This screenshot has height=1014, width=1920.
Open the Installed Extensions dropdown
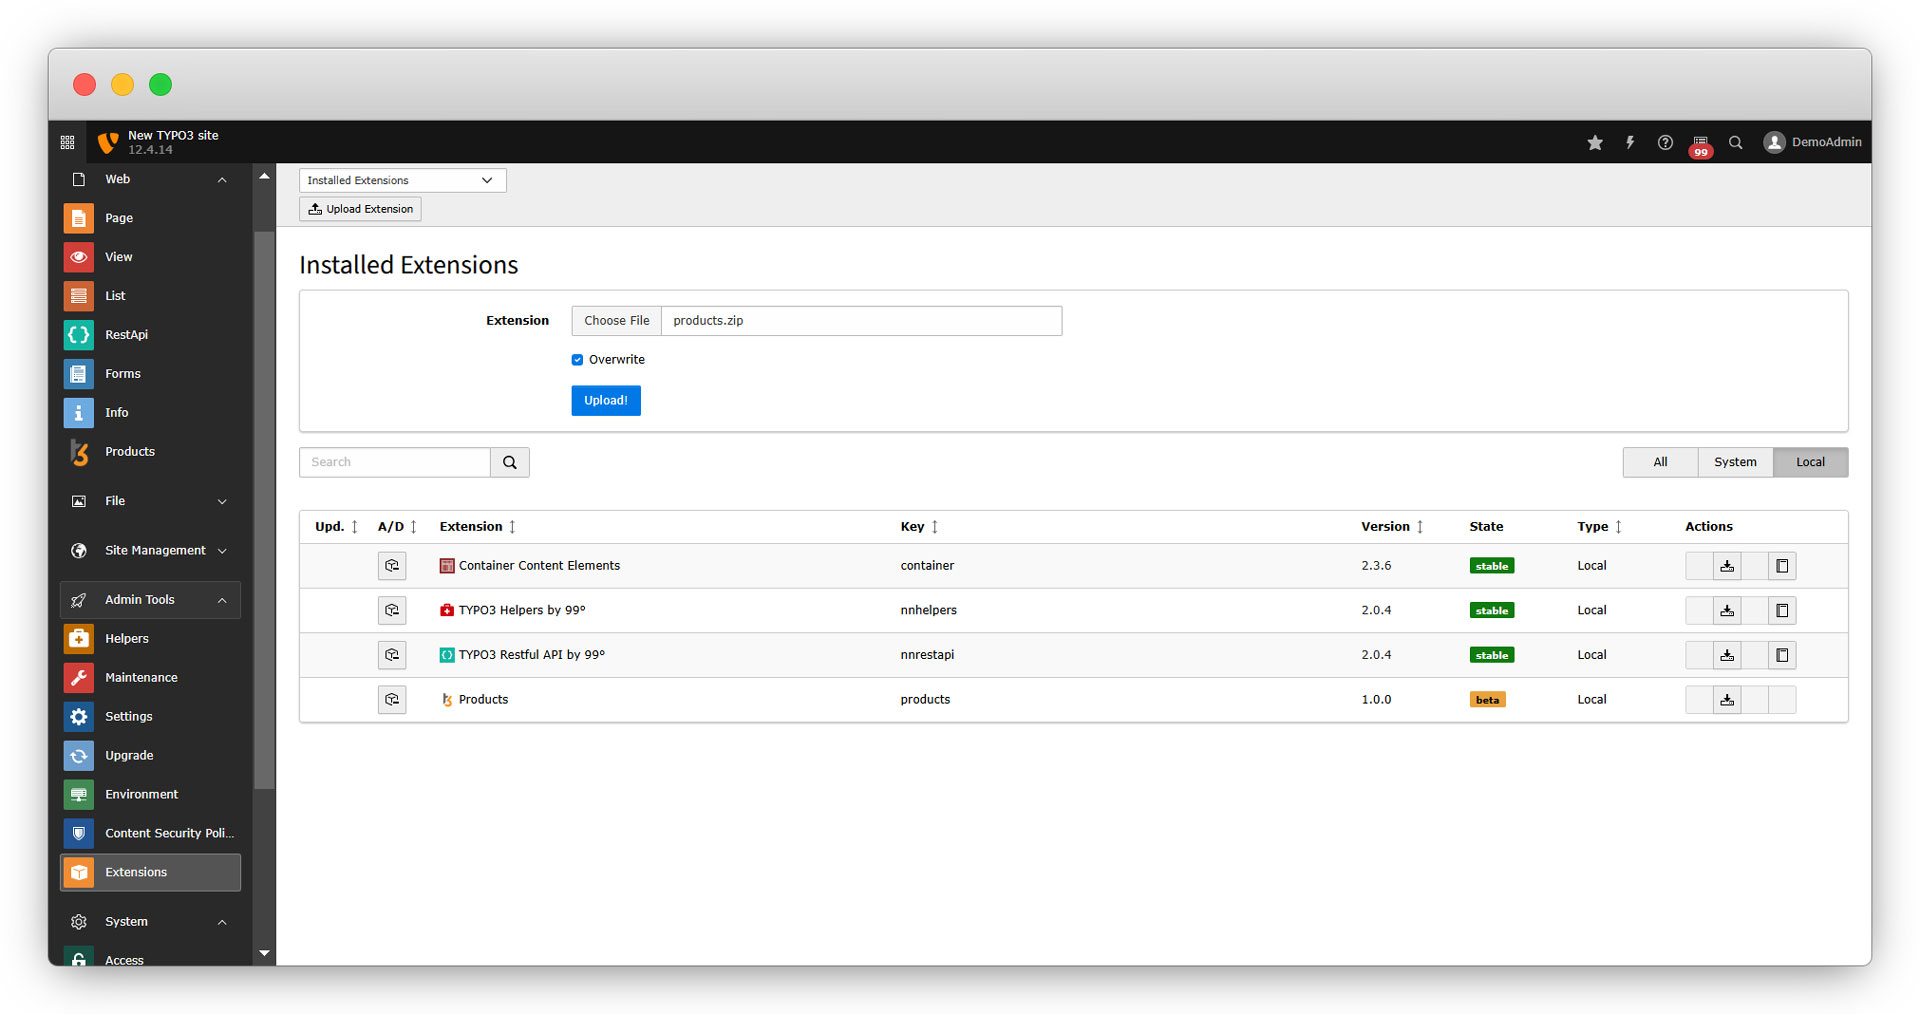click(x=402, y=180)
